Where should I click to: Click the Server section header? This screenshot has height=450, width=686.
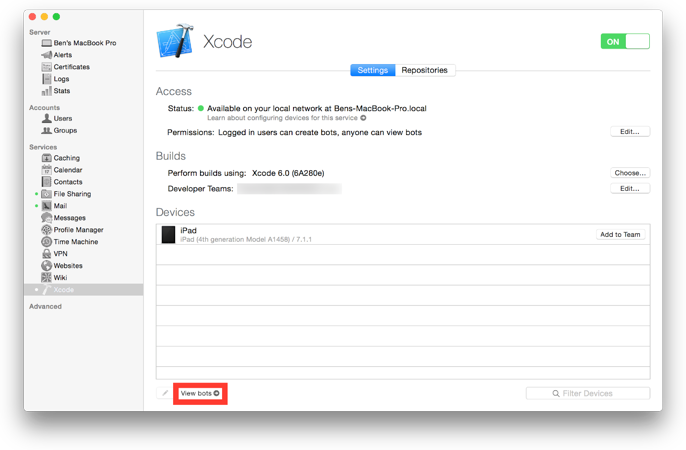(40, 32)
